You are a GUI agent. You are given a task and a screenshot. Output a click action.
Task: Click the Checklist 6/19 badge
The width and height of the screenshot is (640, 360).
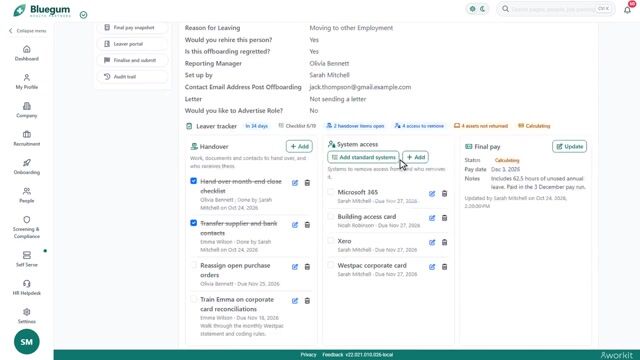pos(297,126)
